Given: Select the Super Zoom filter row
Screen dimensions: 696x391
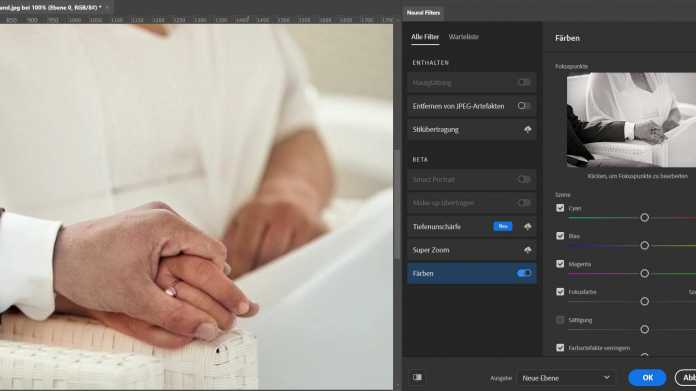Looking at the screenshot, I should tap(471, 250).
